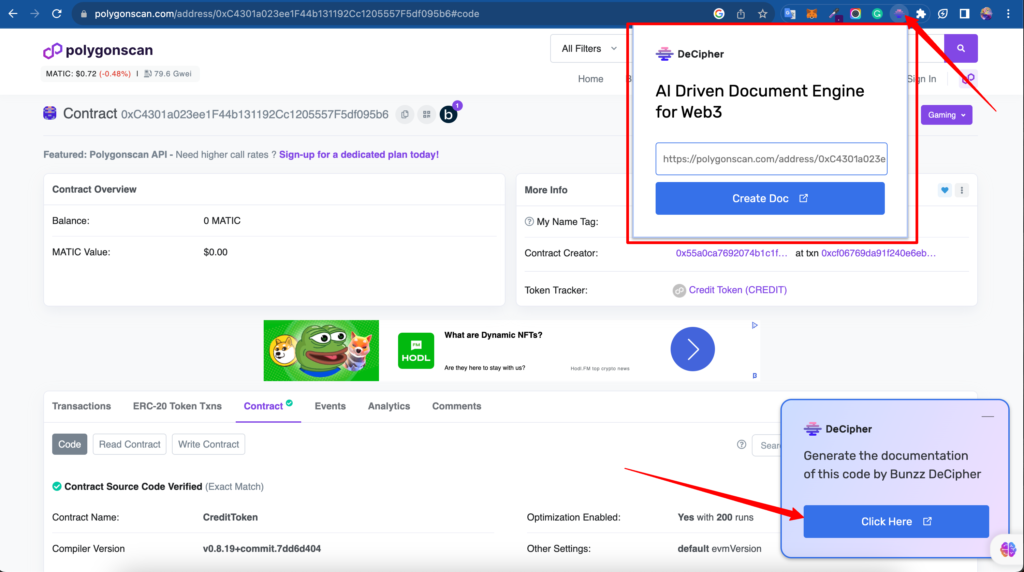Select the Contract tab
The height and width of the screenshot is (572, 1024).
(268, 406)
